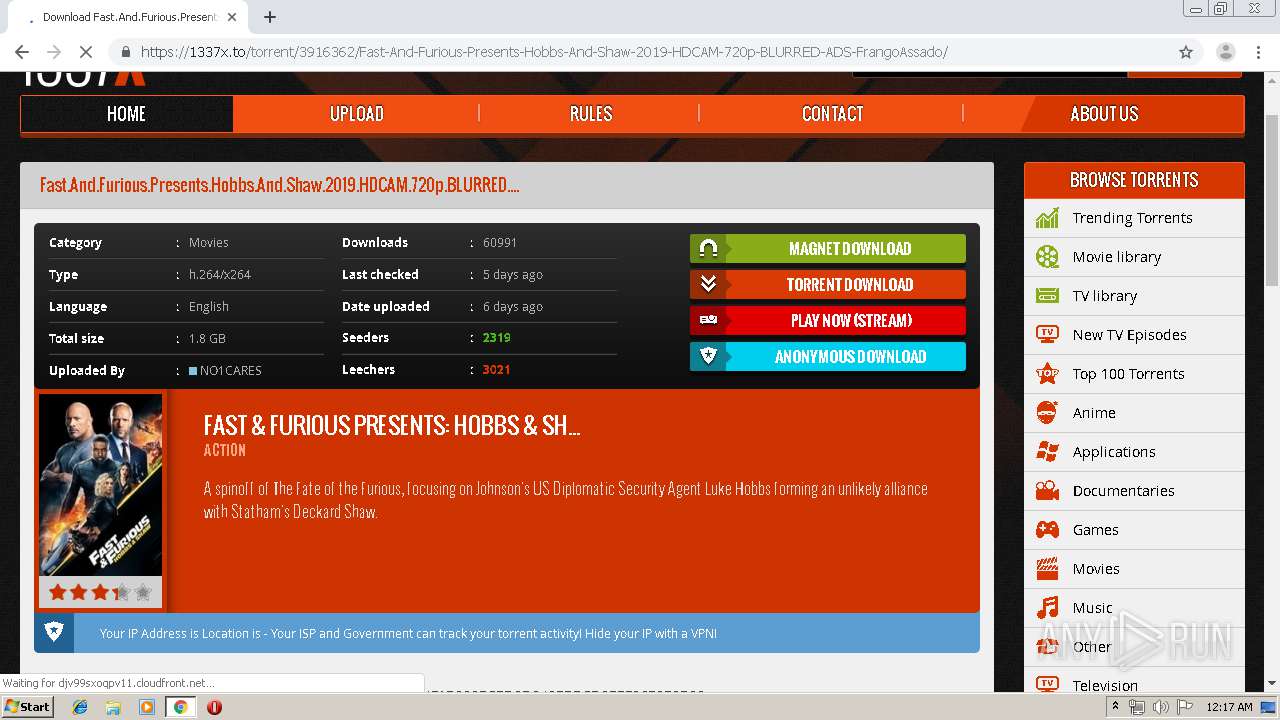Open the Windows Start menu
This screenshot has height=720, width=1280.
tap(27, 707)
